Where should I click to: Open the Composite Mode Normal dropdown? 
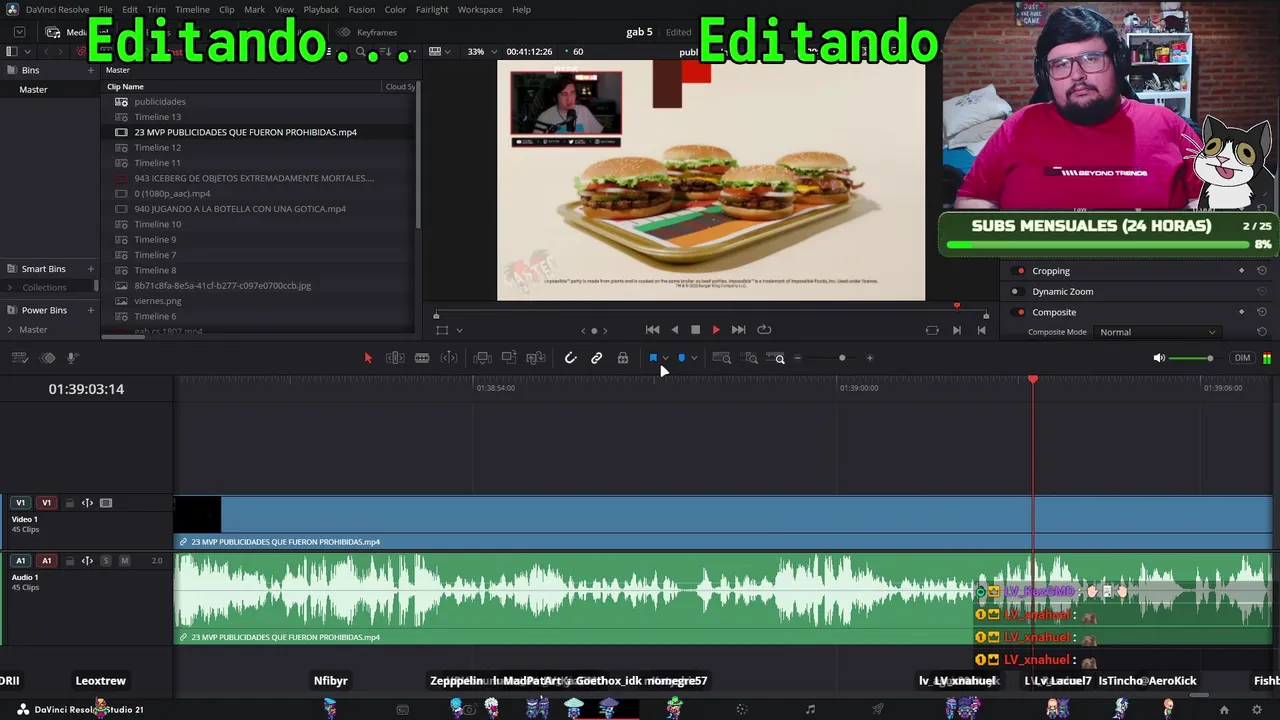pyautogui.click(x=1158, y=332)
